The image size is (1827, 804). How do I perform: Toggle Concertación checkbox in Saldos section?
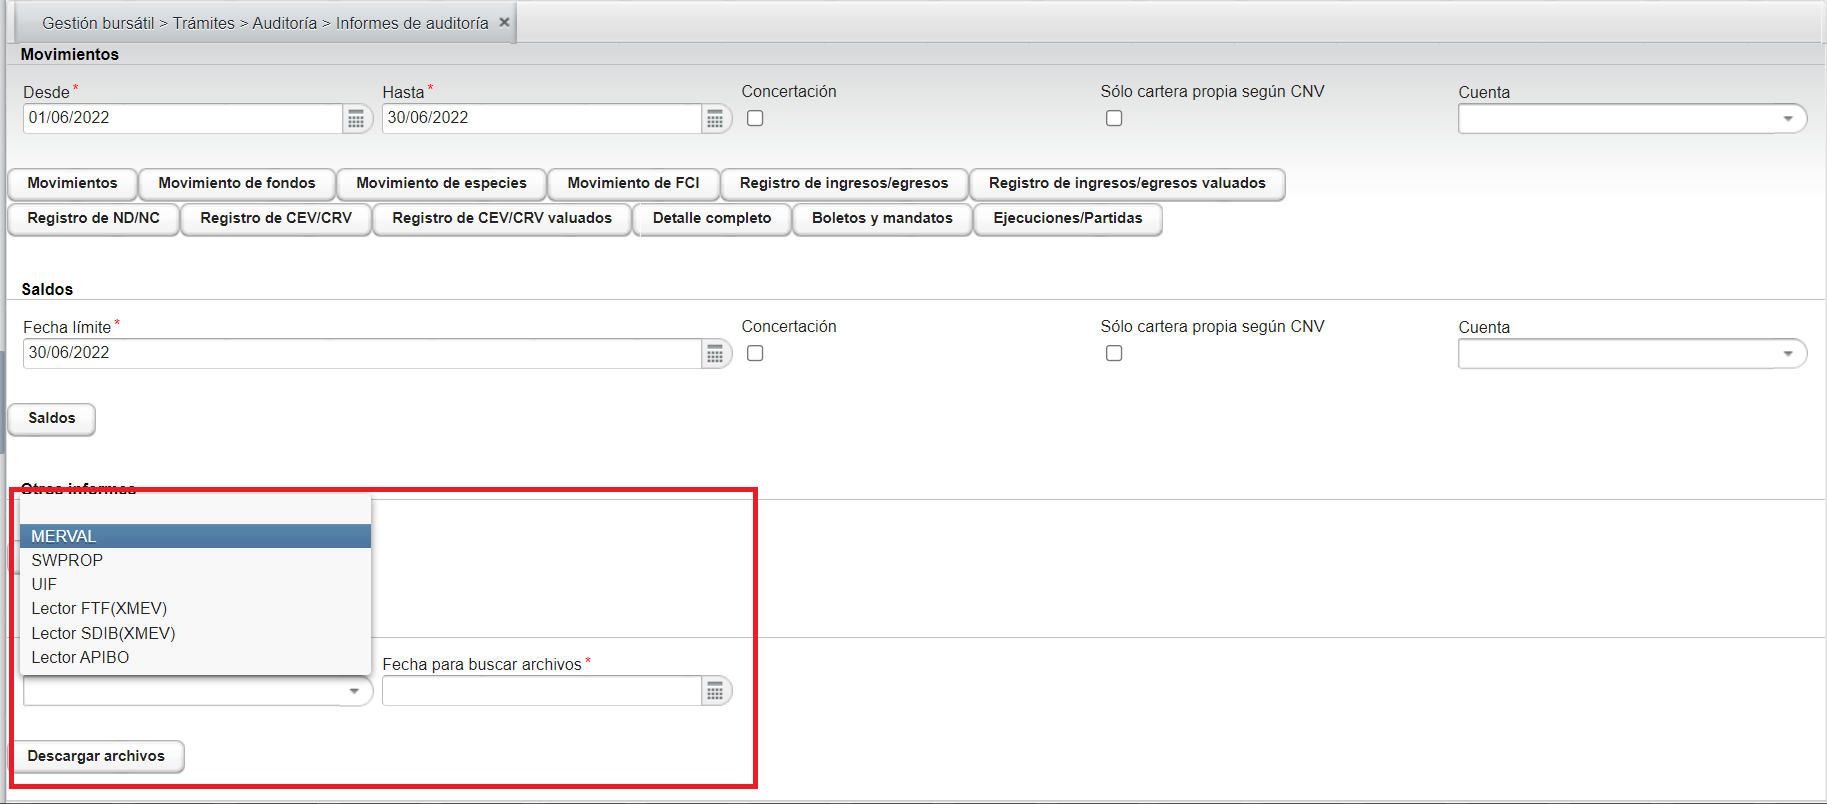coord(755,353)
